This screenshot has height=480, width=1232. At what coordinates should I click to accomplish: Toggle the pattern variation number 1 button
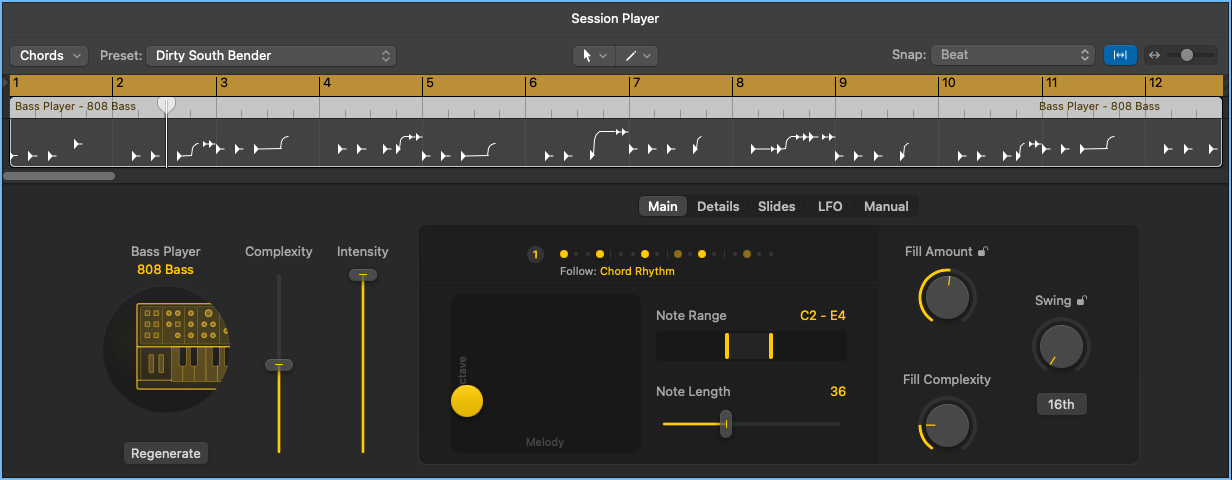click(x=535, y=255)
